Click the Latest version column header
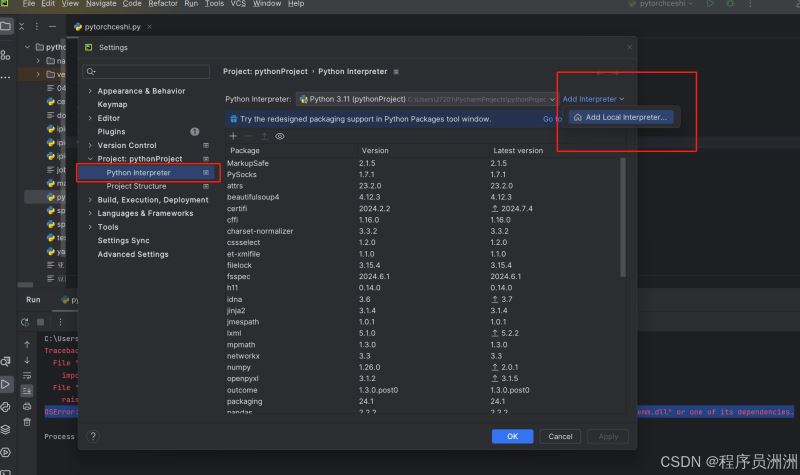 click(x=518, y=151)
